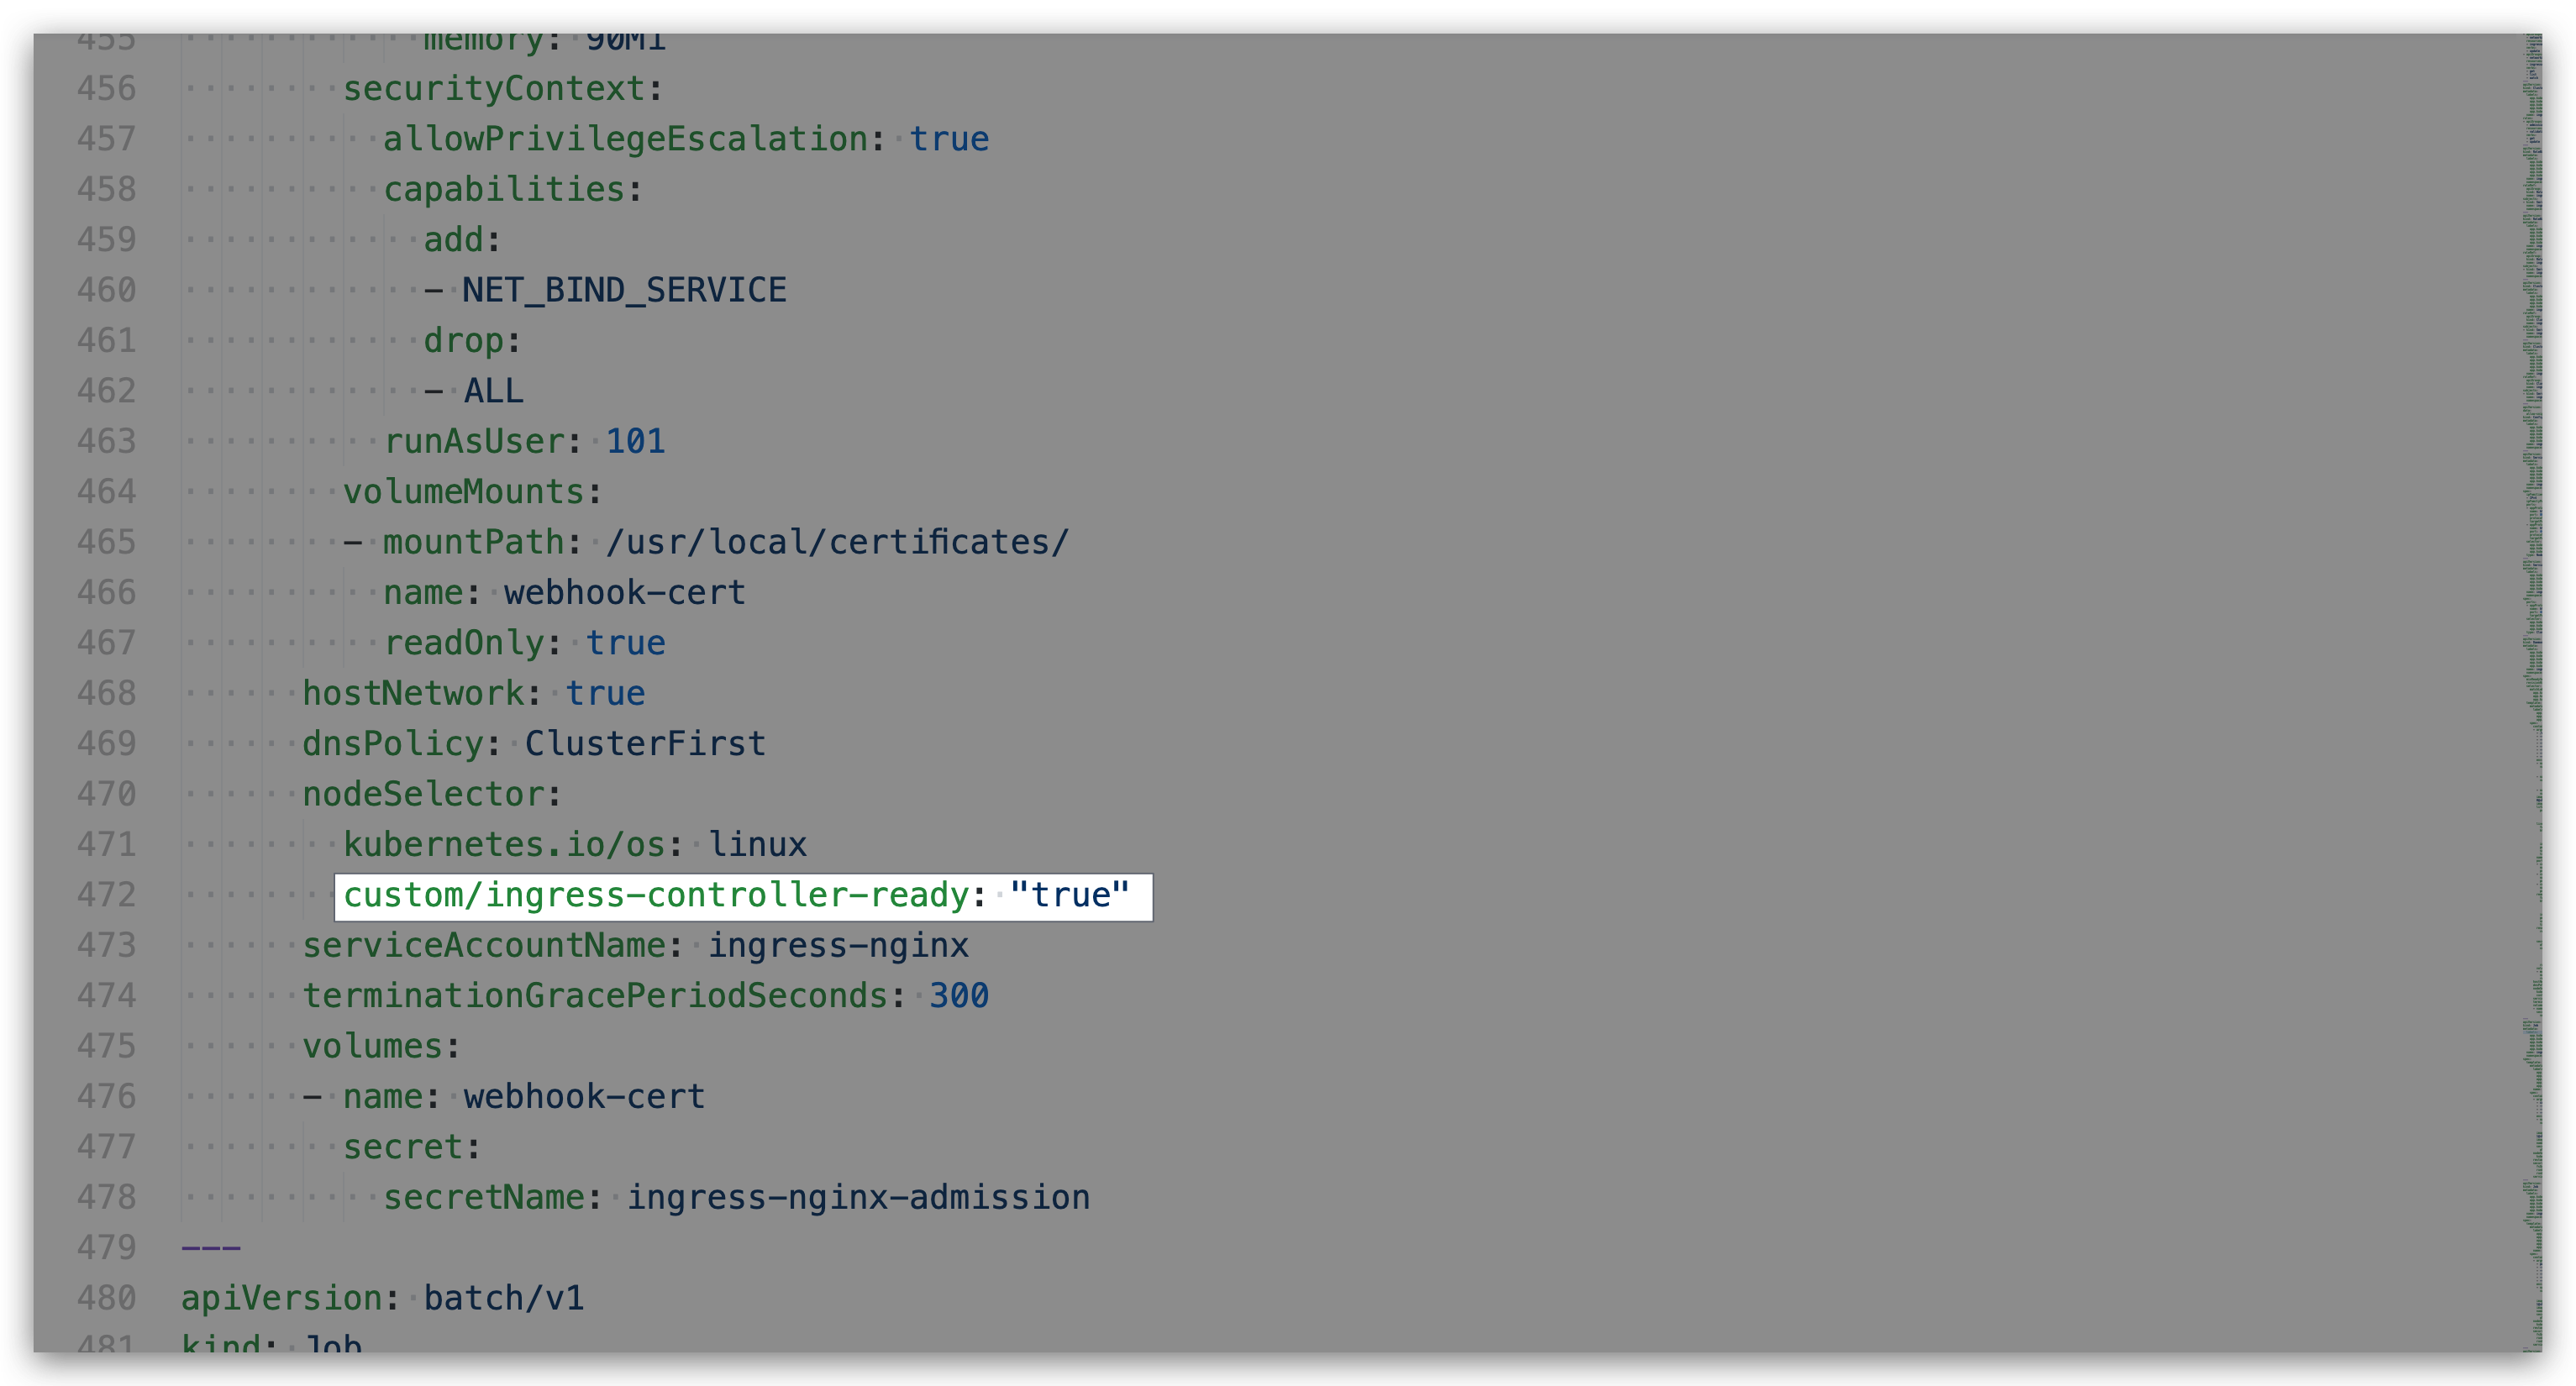Click line number 464 beside volumeMounts
Screen dimensions: 2576x1386
[106, 492]
